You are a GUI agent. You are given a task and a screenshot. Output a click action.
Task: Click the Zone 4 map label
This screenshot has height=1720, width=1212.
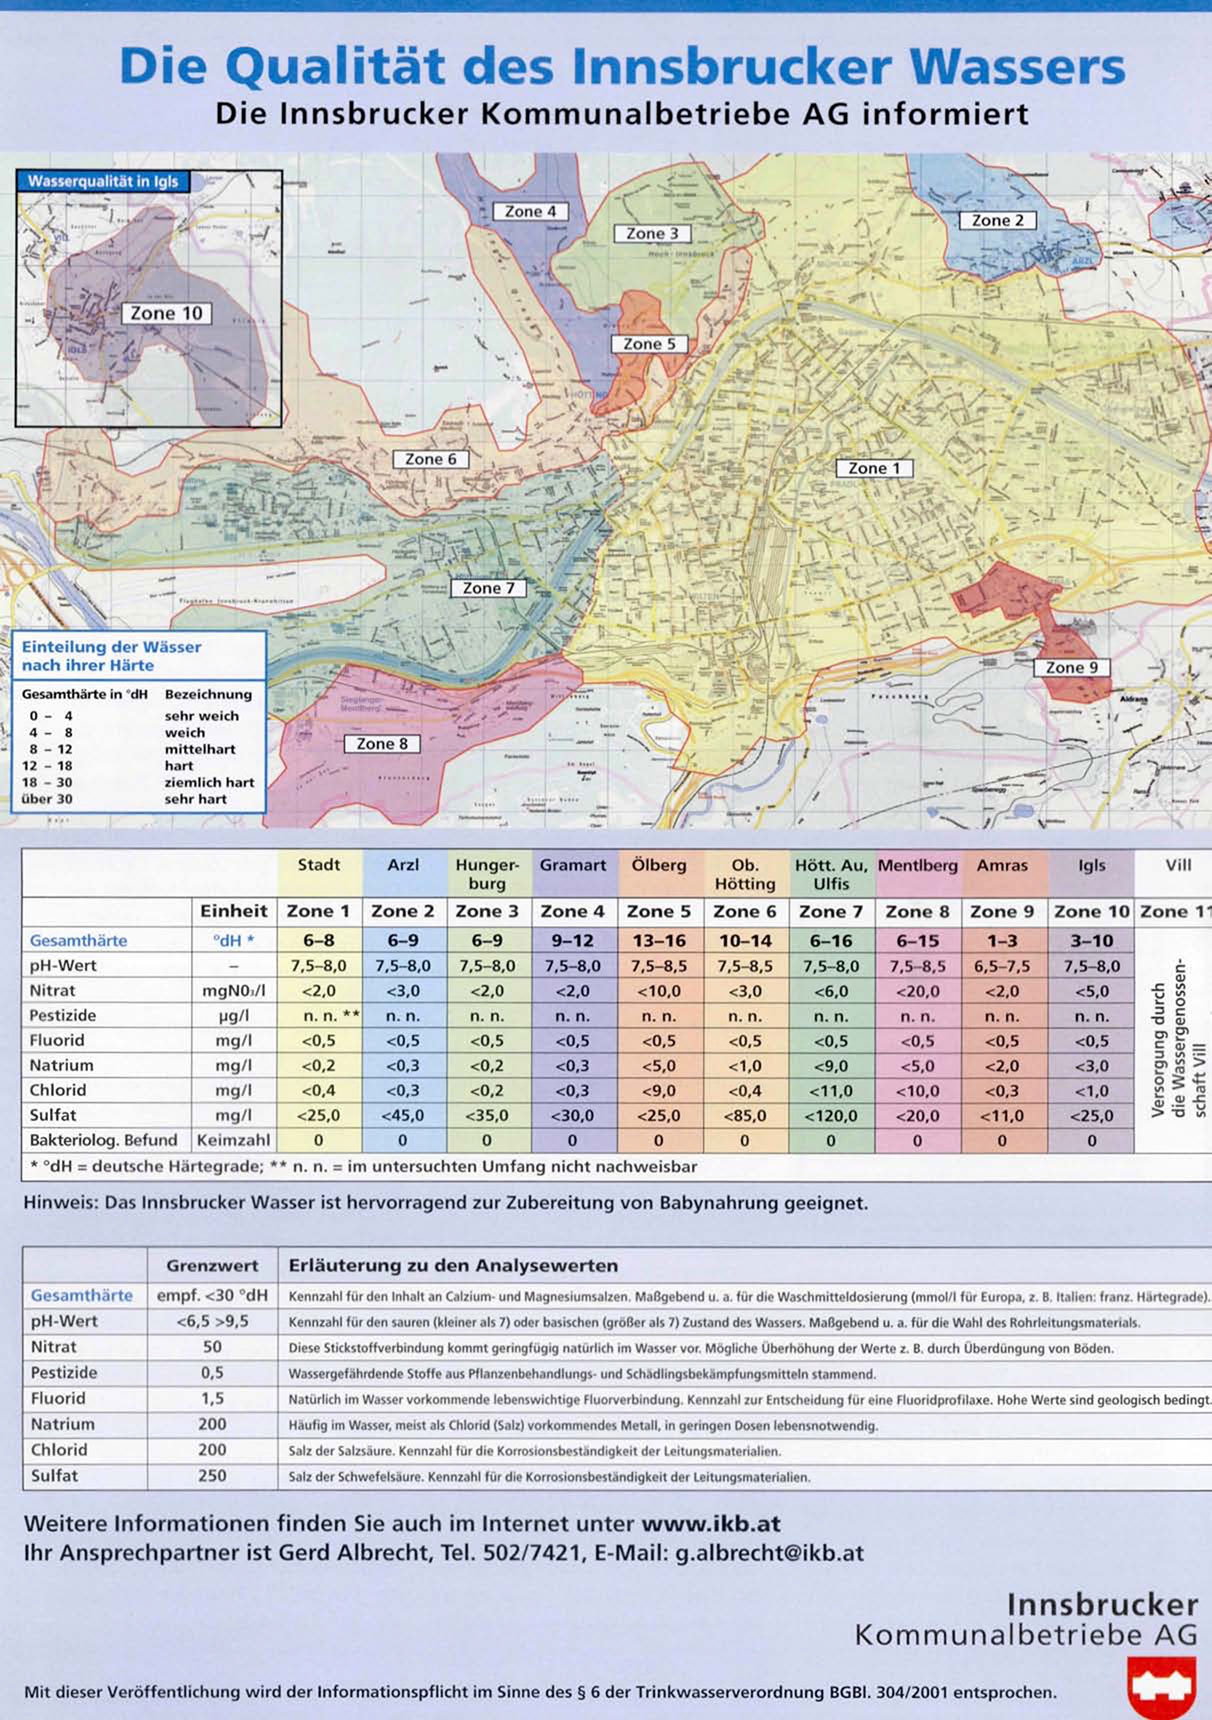tap(530, 211)
